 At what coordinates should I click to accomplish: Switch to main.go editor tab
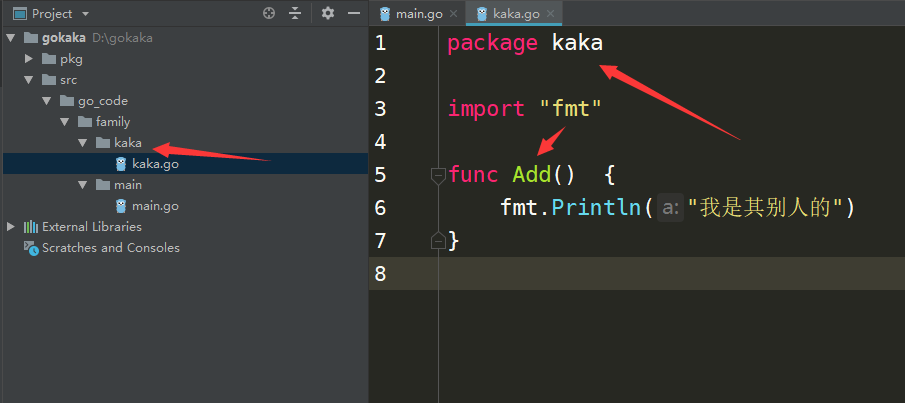[x=418, y=14]
